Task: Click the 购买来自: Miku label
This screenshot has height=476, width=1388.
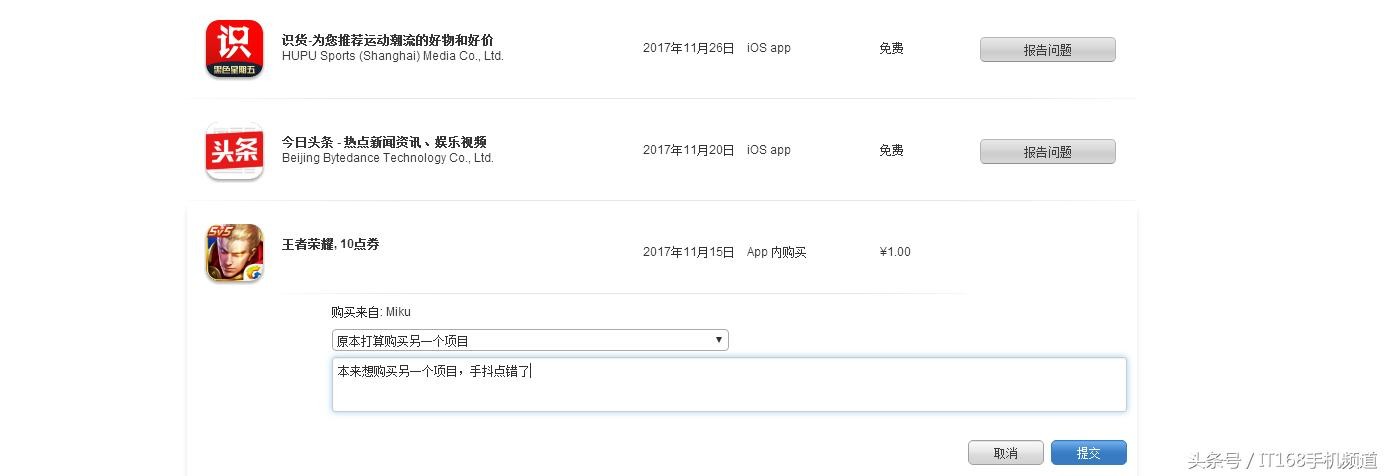Action: (x=371, y=312)
